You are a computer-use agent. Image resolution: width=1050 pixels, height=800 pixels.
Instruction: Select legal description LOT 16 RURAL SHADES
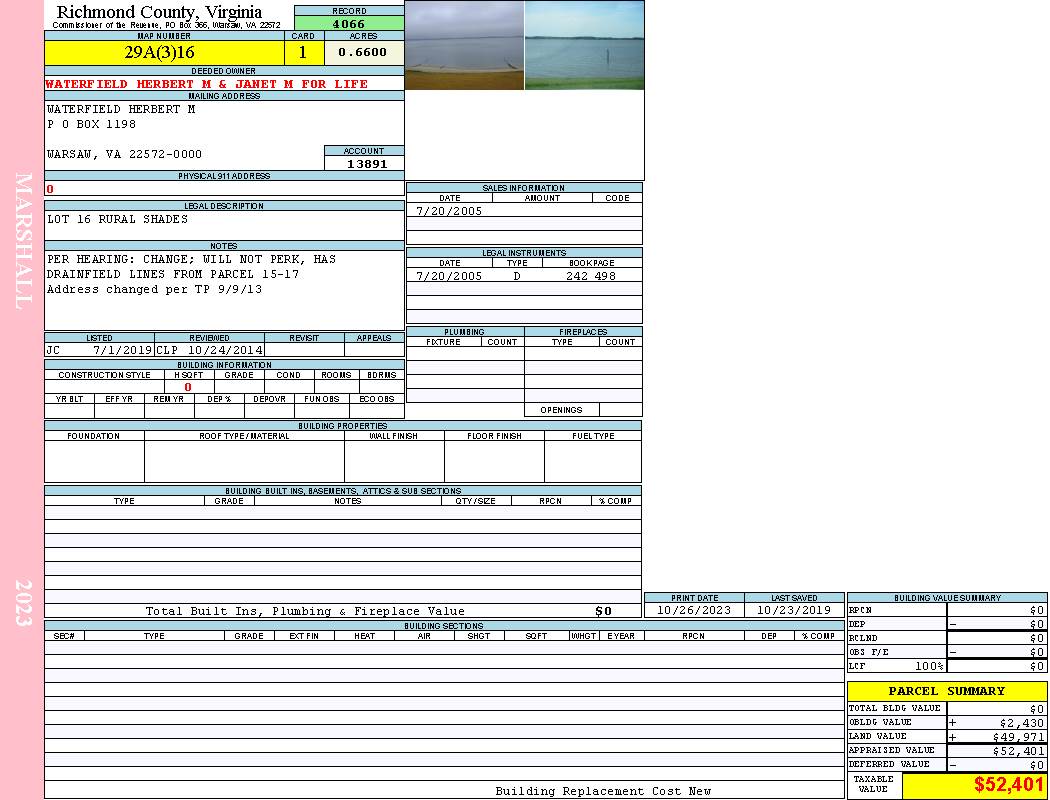click(118, 219)
